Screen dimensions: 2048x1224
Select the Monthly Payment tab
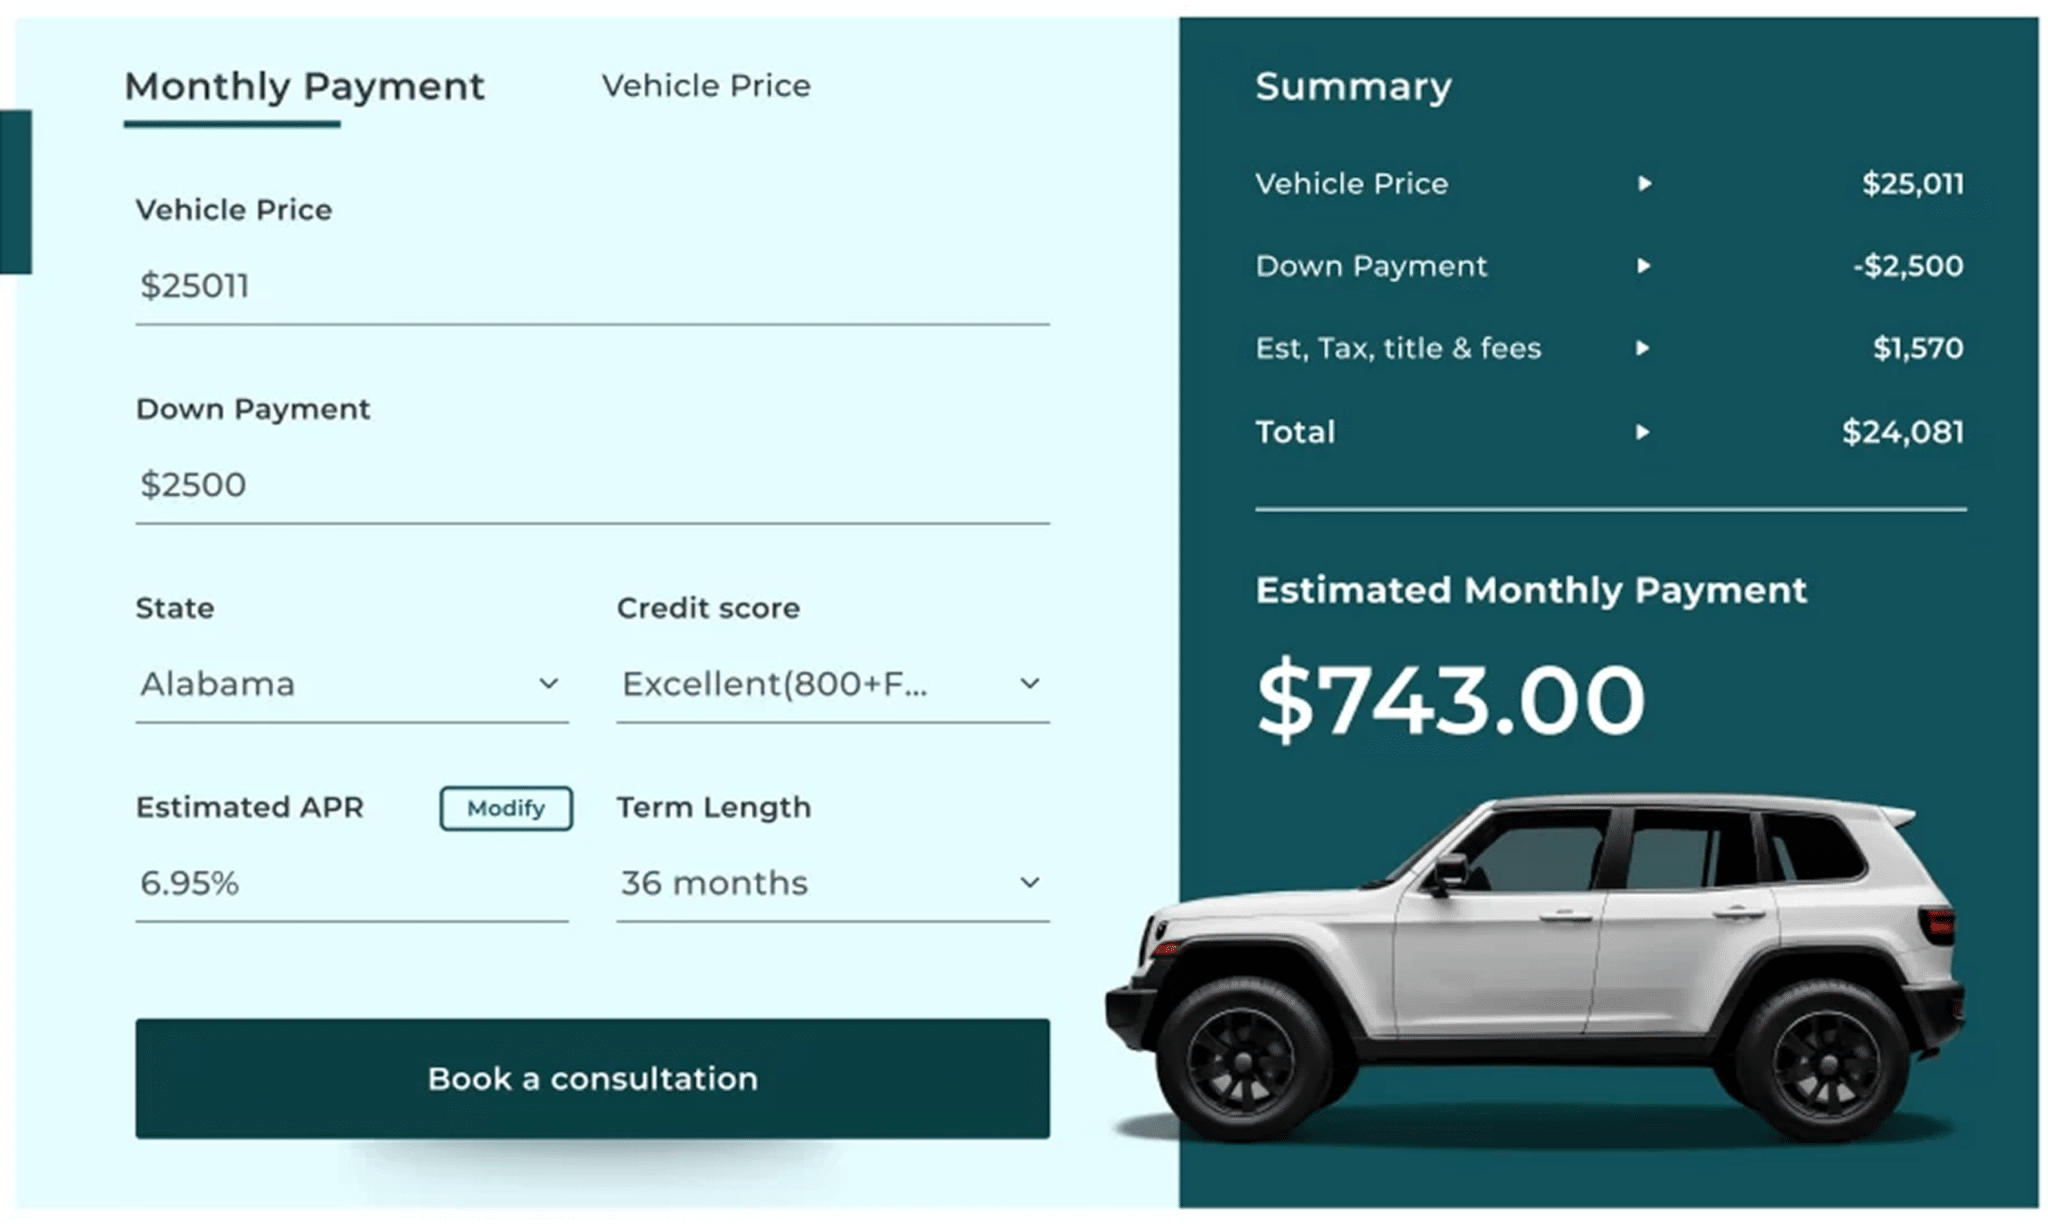pos(304,87)
